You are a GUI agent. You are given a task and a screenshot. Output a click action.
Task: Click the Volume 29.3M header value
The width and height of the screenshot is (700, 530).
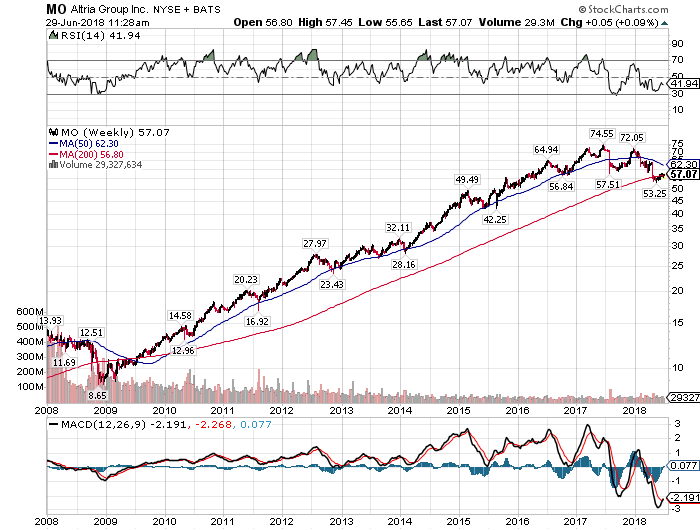pyautogui.click(x=517, y=22)
